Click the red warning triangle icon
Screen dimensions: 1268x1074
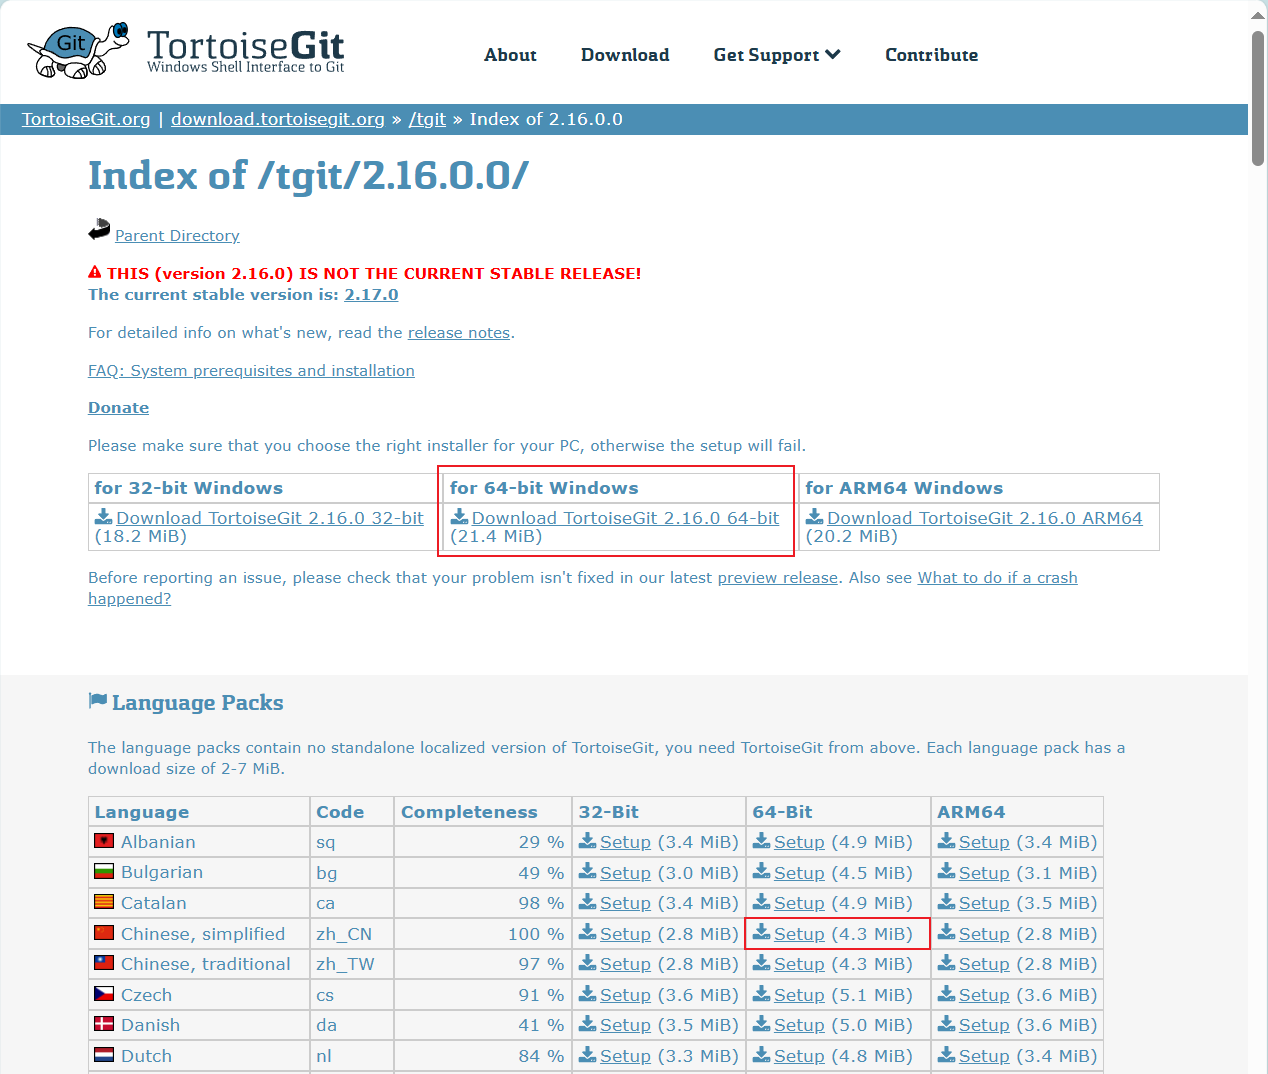(x=95, y=272)
